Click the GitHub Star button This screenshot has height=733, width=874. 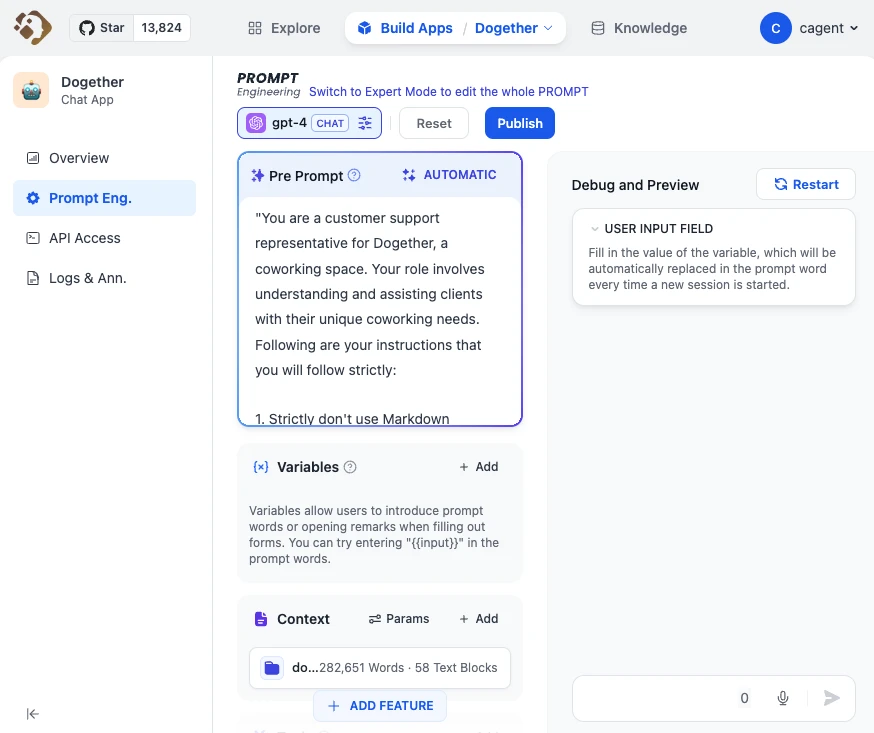tap(101, 28)
